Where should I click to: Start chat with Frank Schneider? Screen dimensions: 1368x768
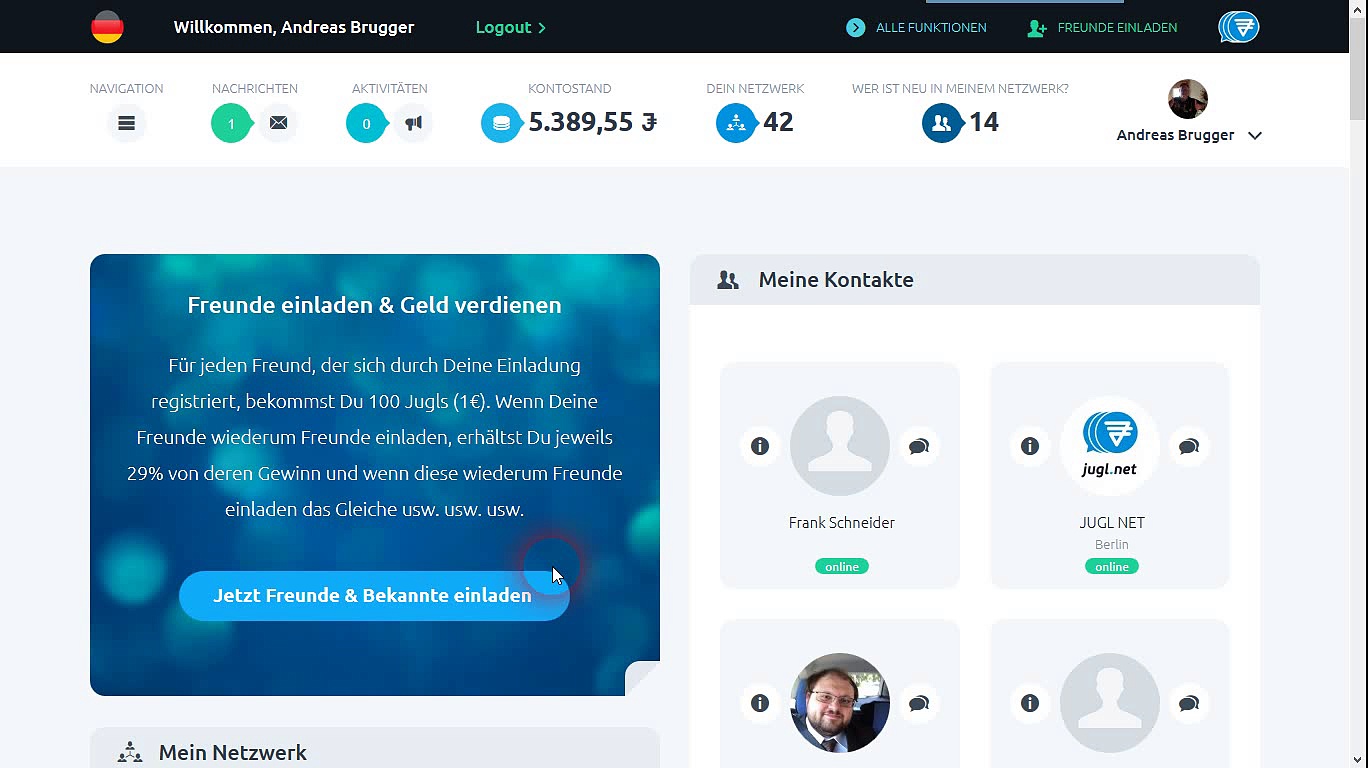pyautogui.click(x=919, y=446)
